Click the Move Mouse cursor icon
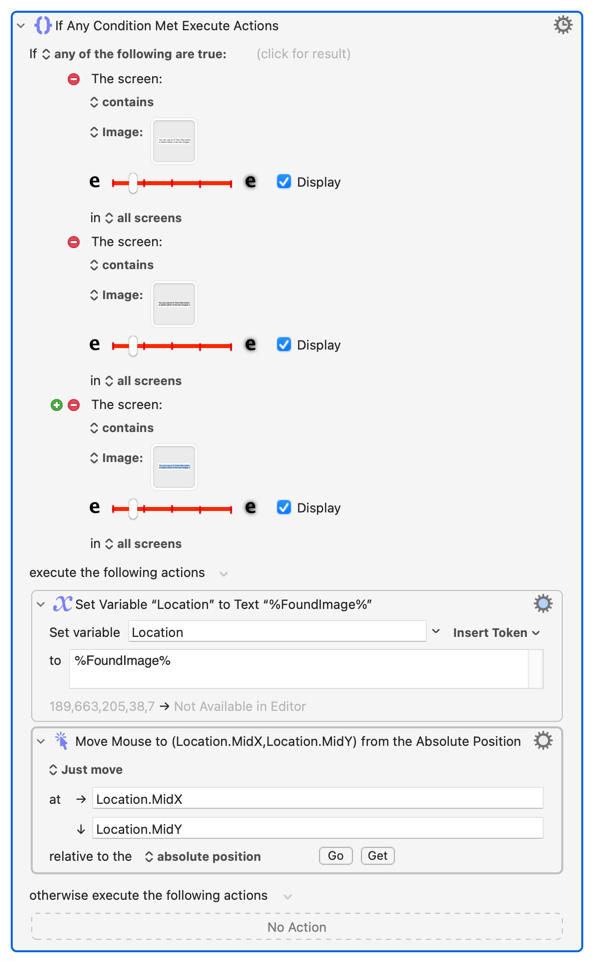594x966 pixels. click(x=62, y=741)
